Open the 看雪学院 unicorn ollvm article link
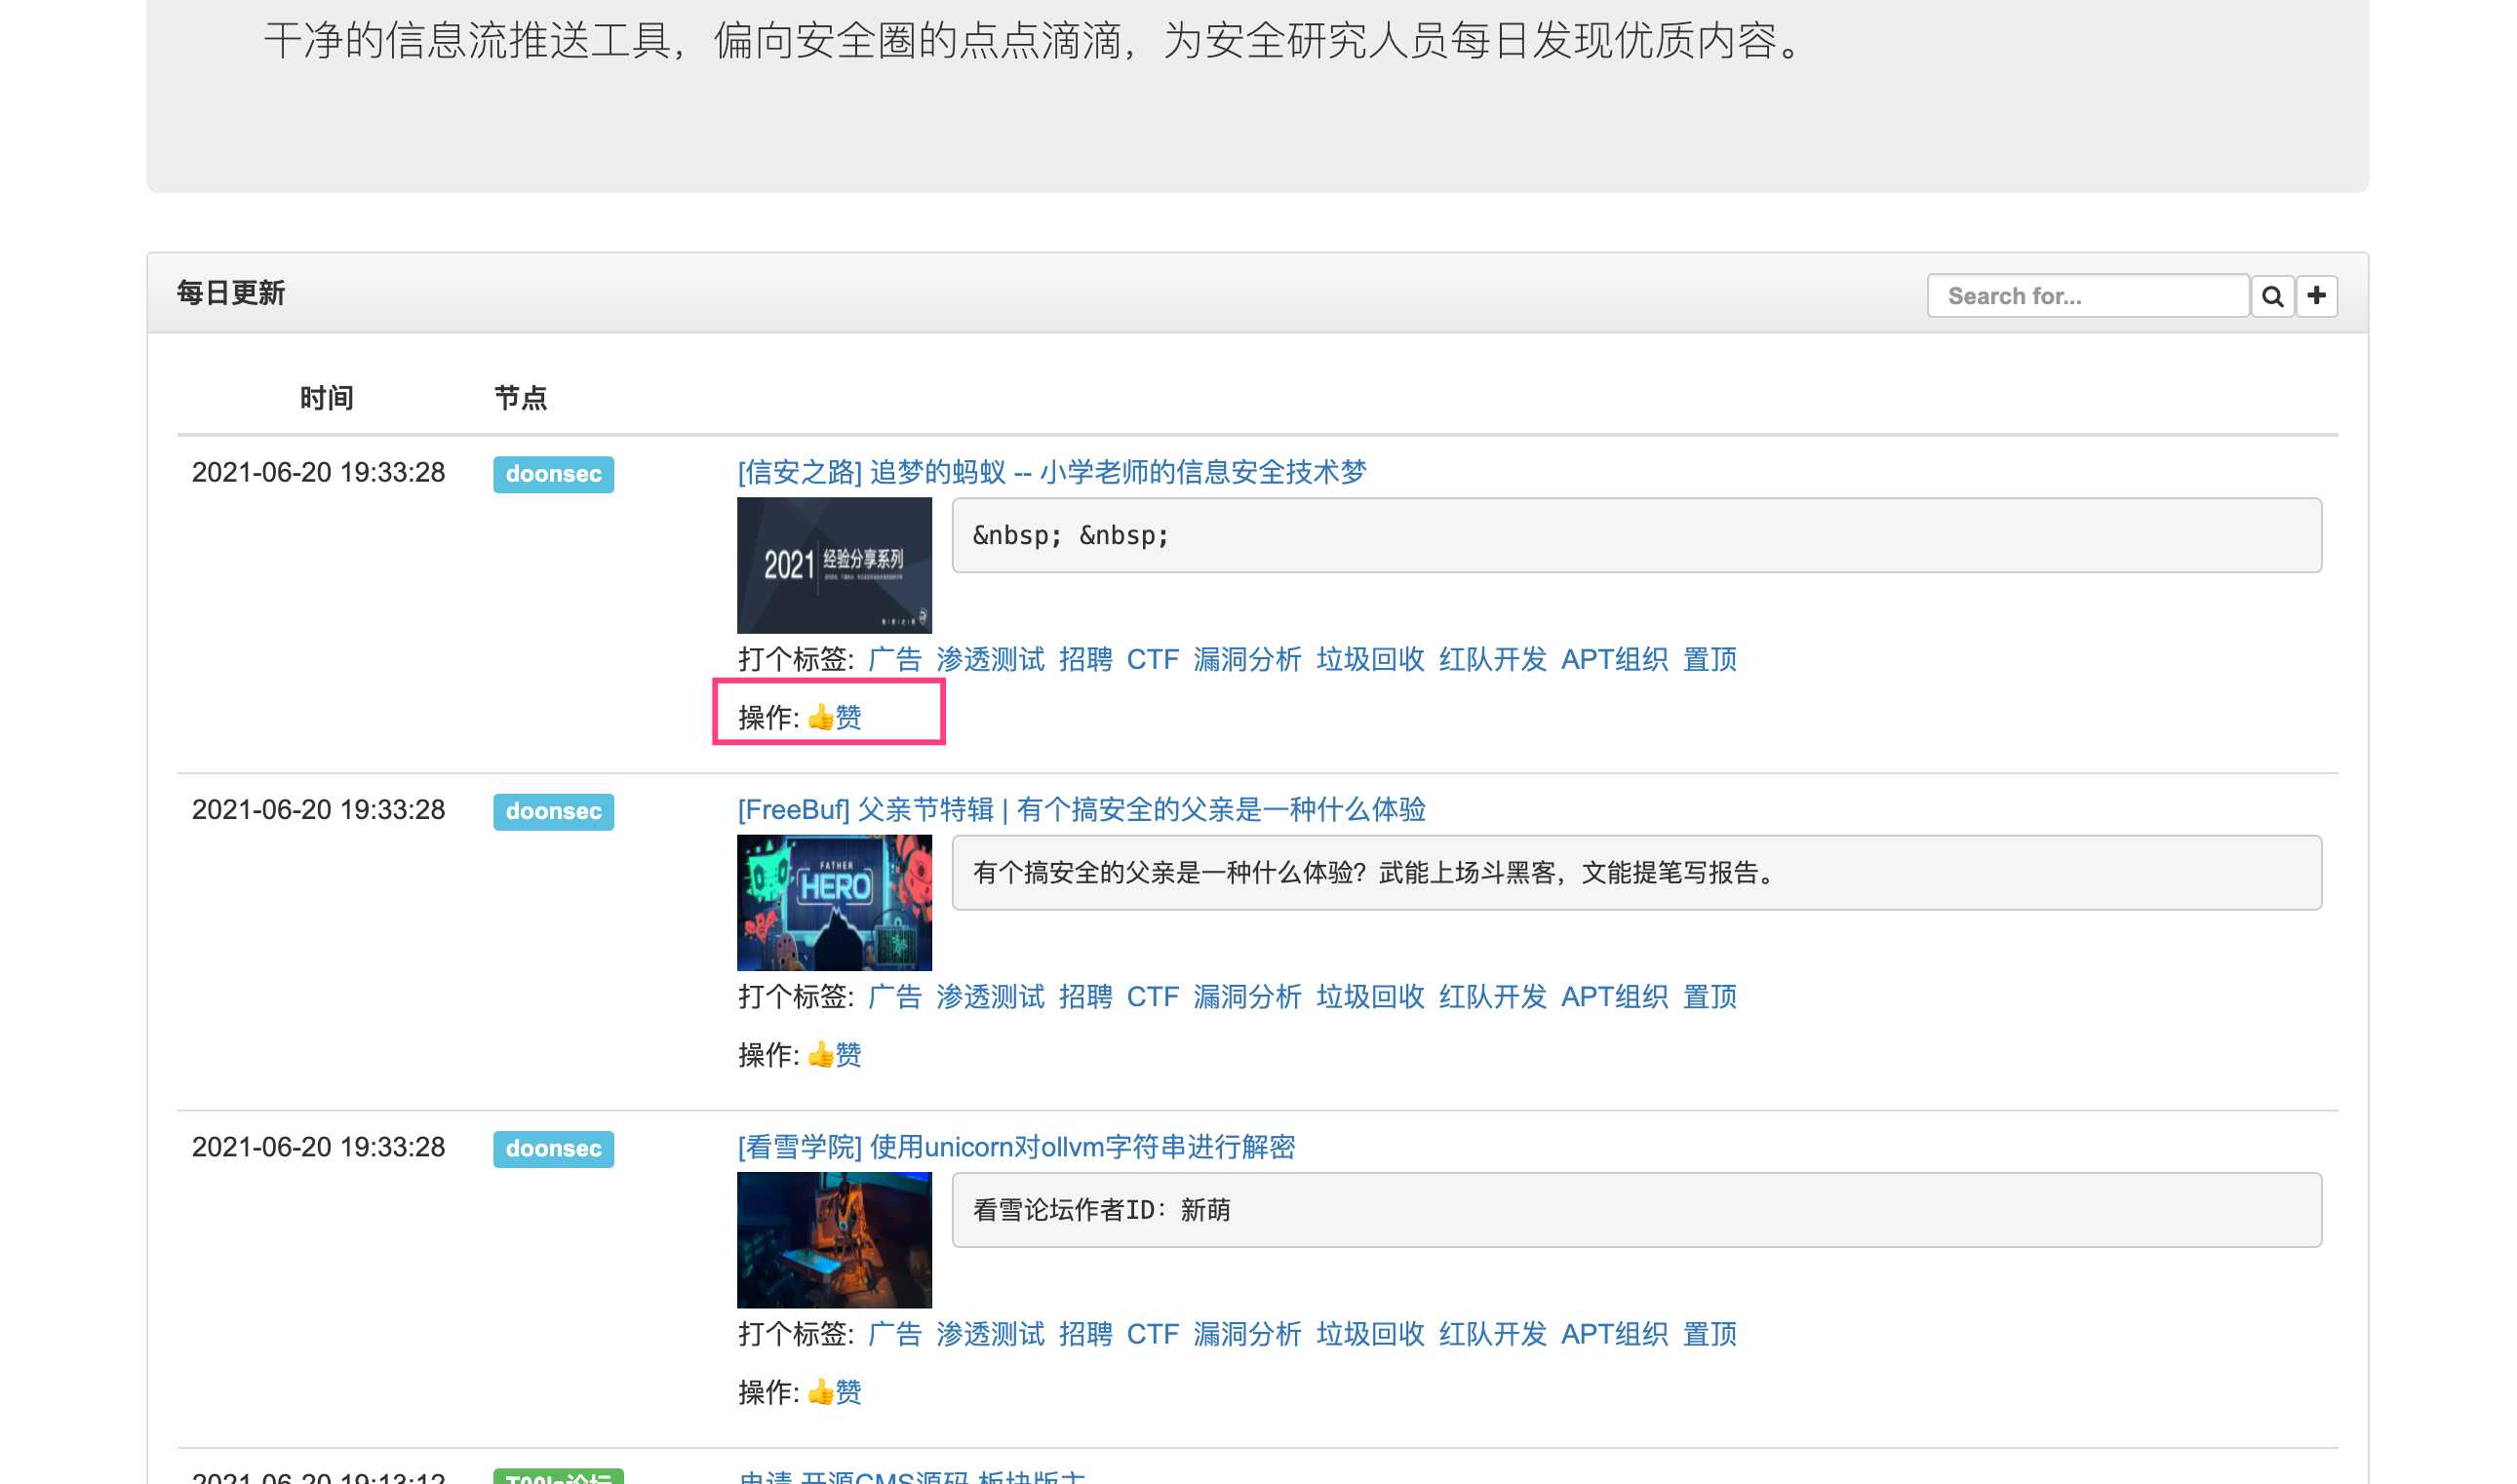Viewport: 2517px width, 1484px height. (1016, 1146)
